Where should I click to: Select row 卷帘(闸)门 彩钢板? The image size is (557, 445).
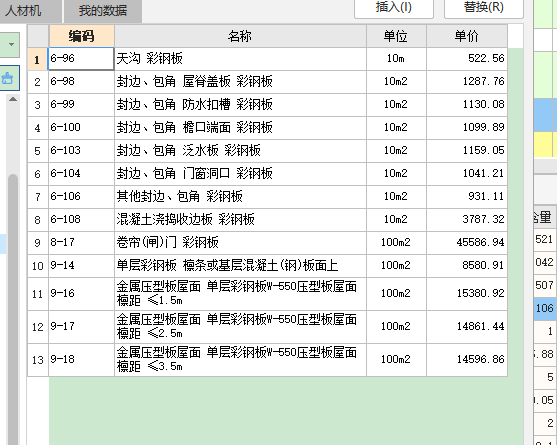(x=240, y=243)
